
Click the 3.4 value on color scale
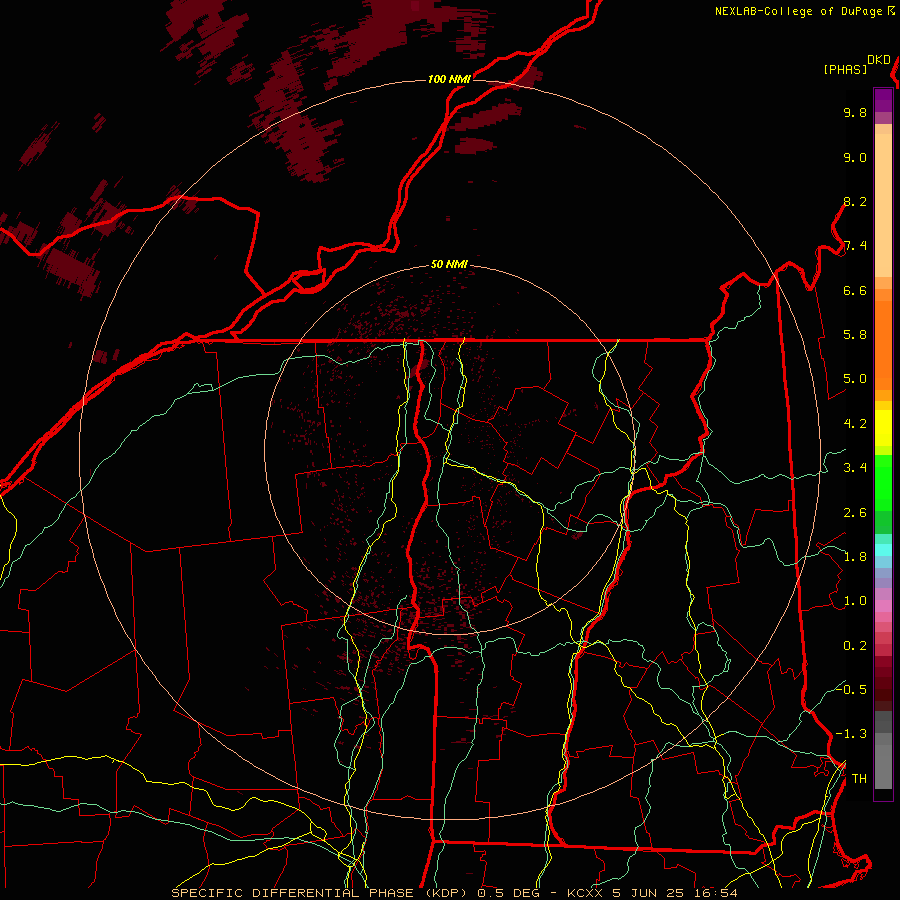pyautogui.click(x=855, y=468)
